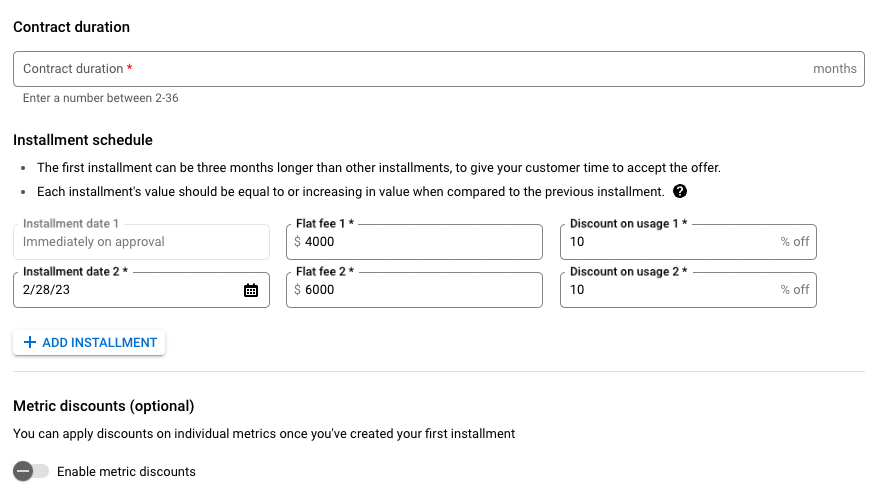Click the ADD INSTALLMENT button

[89, 342]
